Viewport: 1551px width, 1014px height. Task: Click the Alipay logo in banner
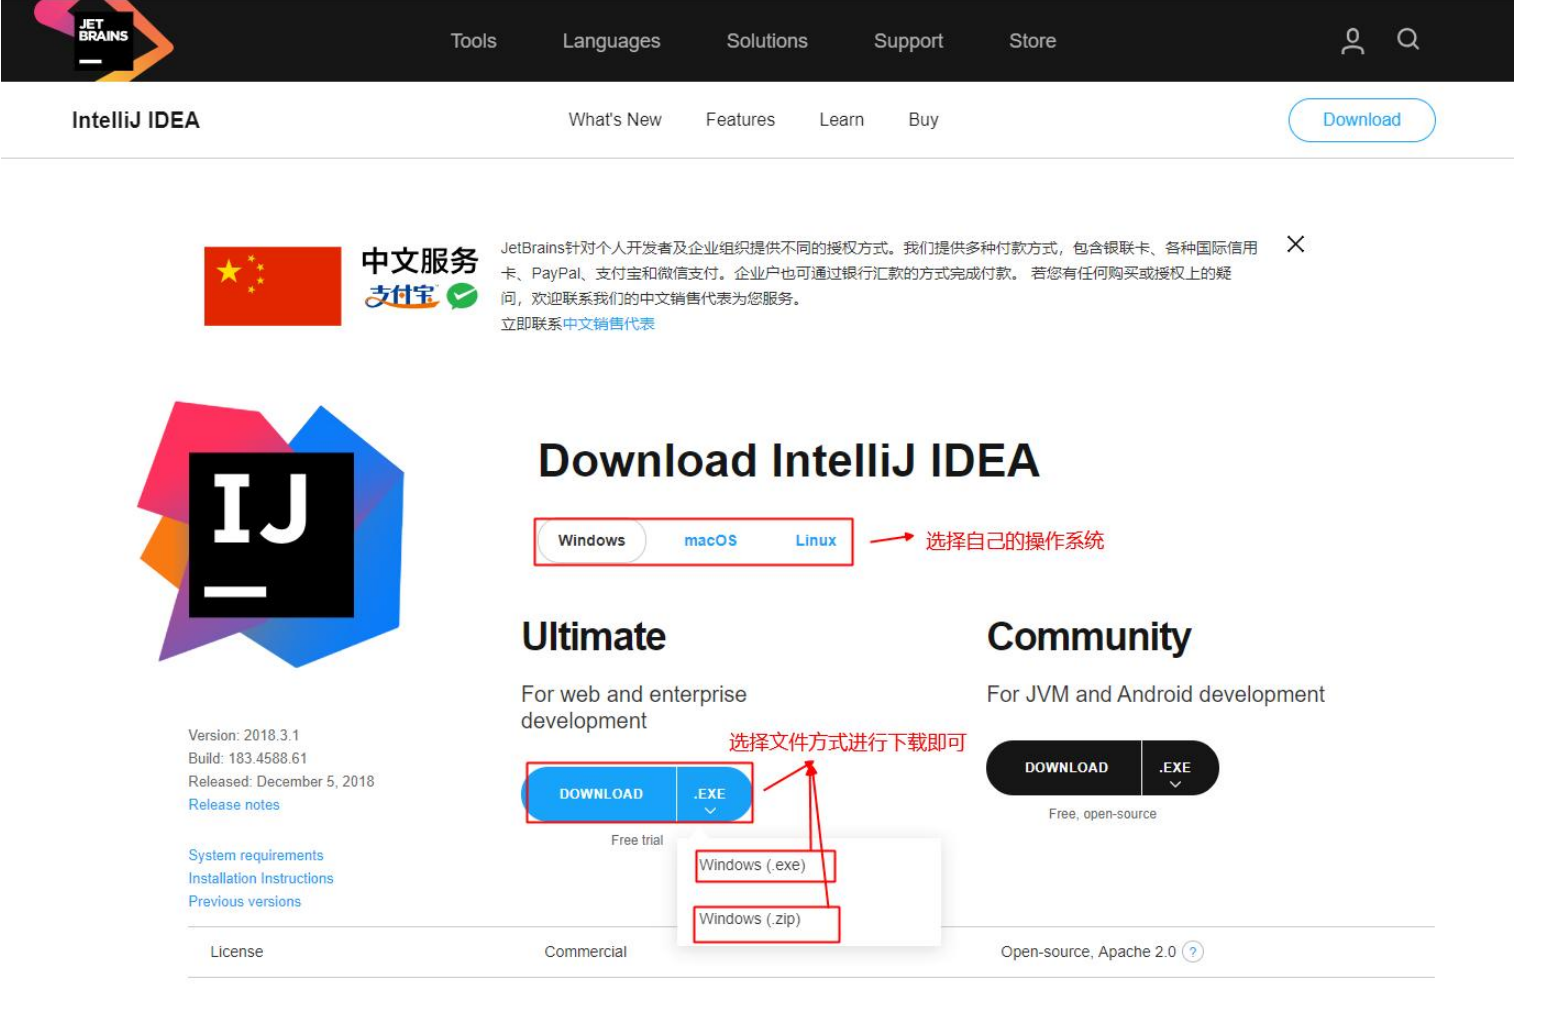402,296
